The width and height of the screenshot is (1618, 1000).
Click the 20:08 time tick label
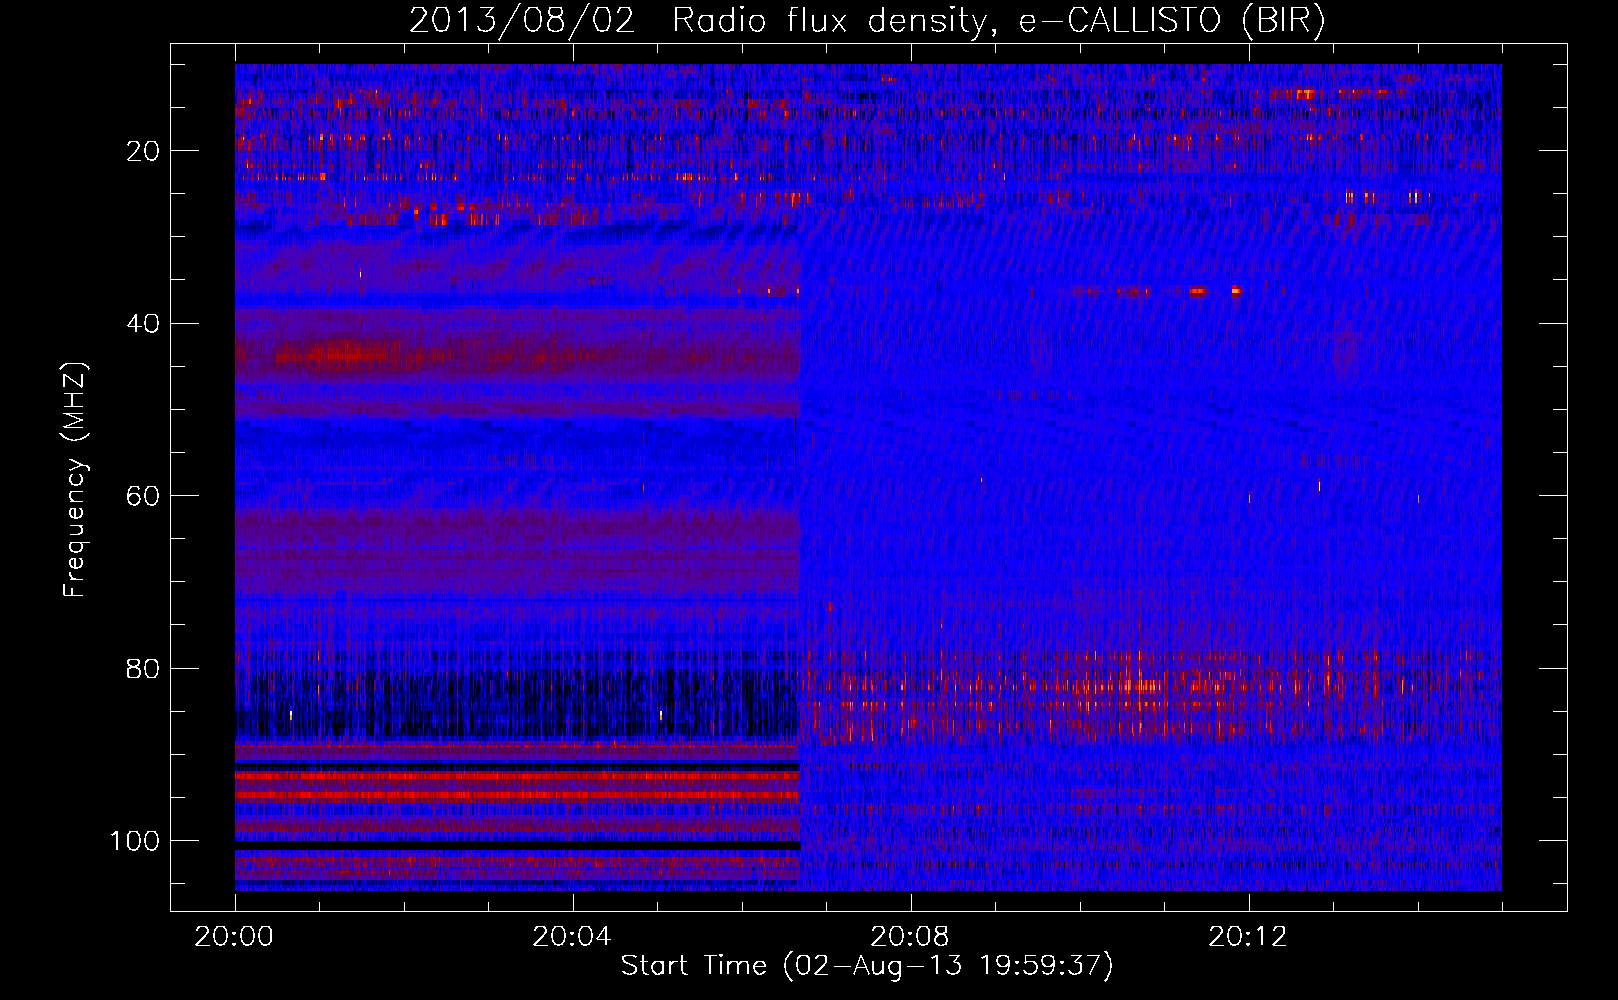(x=910, y=937)
